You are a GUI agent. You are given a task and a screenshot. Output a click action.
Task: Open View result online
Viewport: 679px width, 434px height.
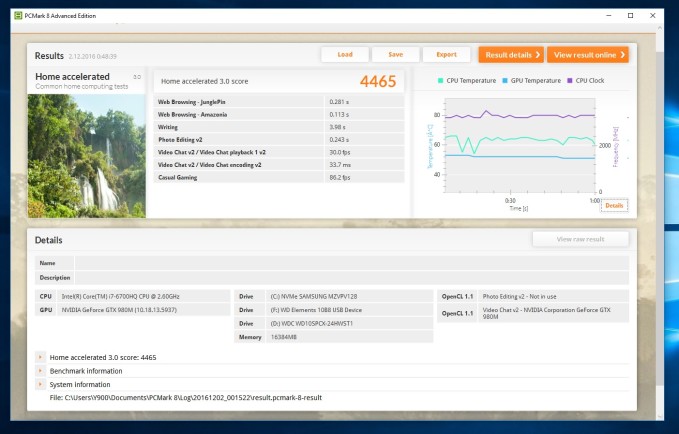pos(588,55)
